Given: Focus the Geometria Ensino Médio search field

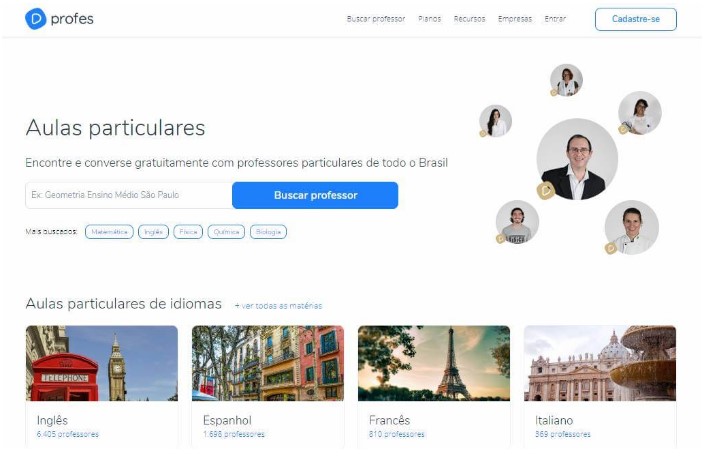Looking at the screenshot, I should click(129, 195).
